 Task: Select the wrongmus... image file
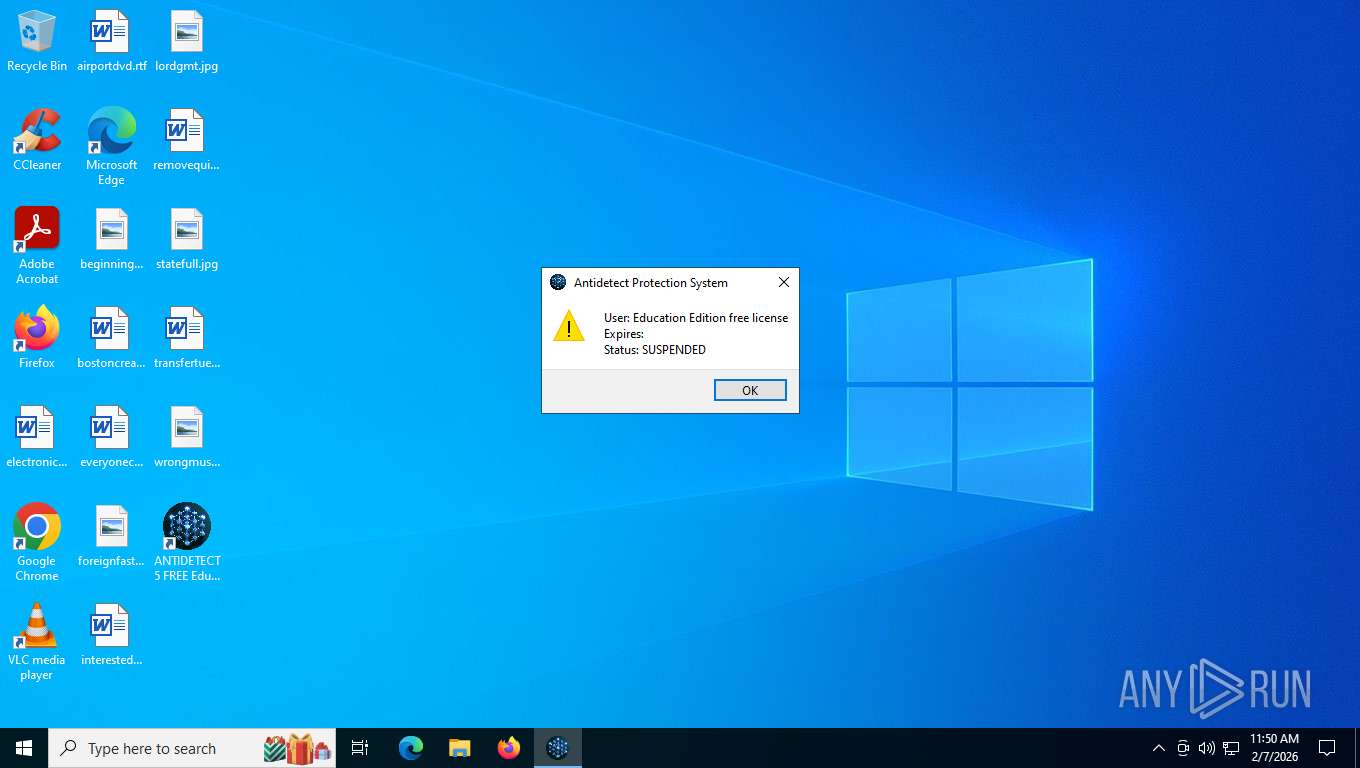[x=187, y=437]
